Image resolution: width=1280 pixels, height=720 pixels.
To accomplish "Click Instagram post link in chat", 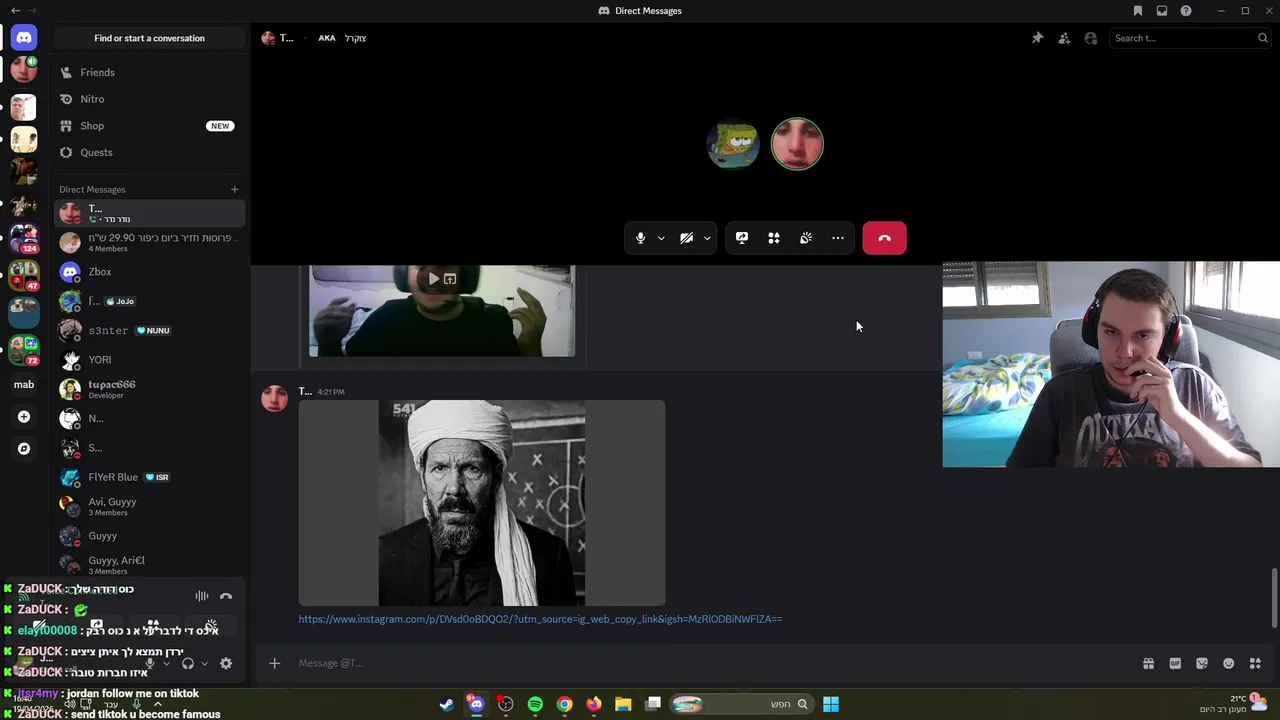I will pos(540,619).
